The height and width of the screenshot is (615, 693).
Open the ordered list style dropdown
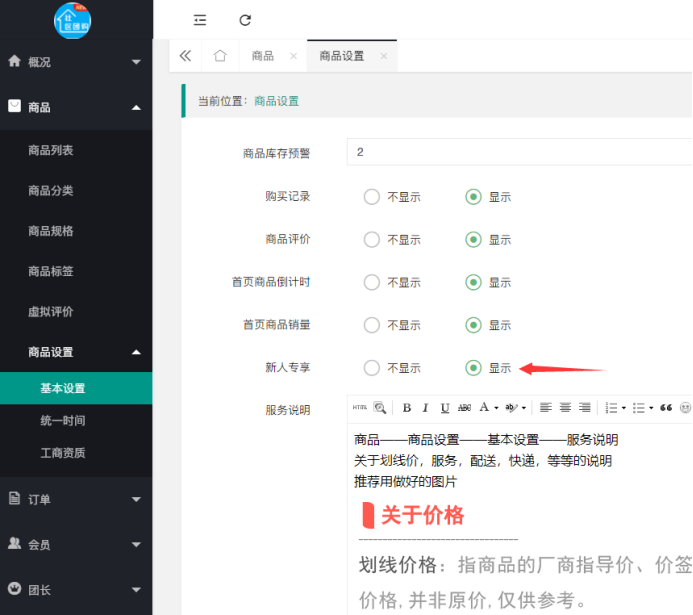coord(624,408)
